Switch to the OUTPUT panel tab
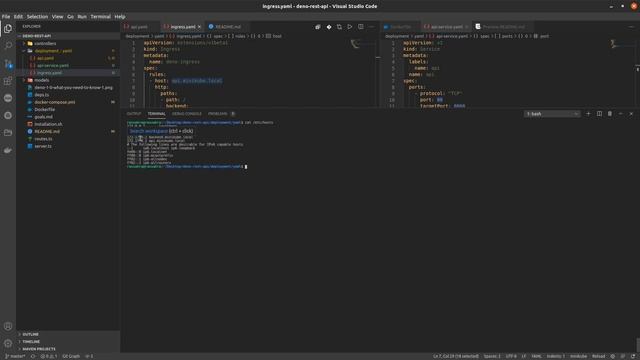Image resolution: width=640 pixels, height=360 pixels. coord(134,114)
